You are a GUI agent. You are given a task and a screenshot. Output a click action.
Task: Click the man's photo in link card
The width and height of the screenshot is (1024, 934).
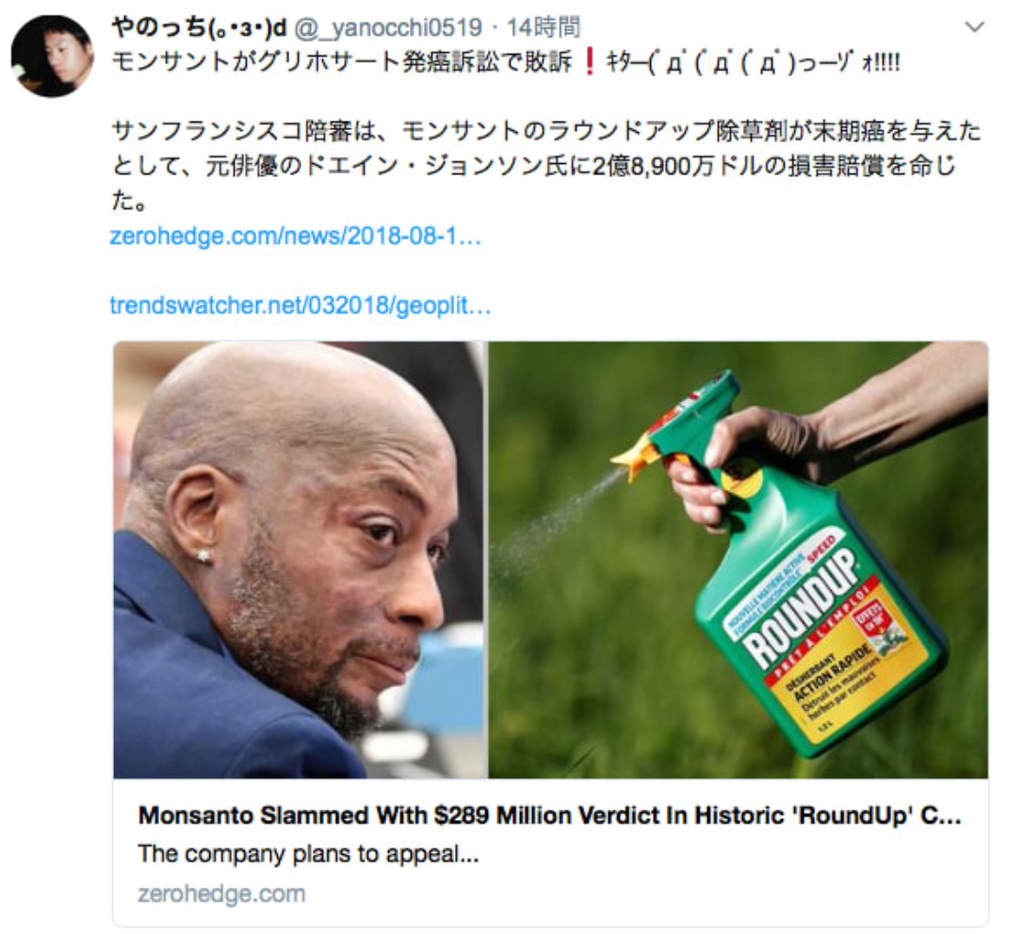click(300, 560)
